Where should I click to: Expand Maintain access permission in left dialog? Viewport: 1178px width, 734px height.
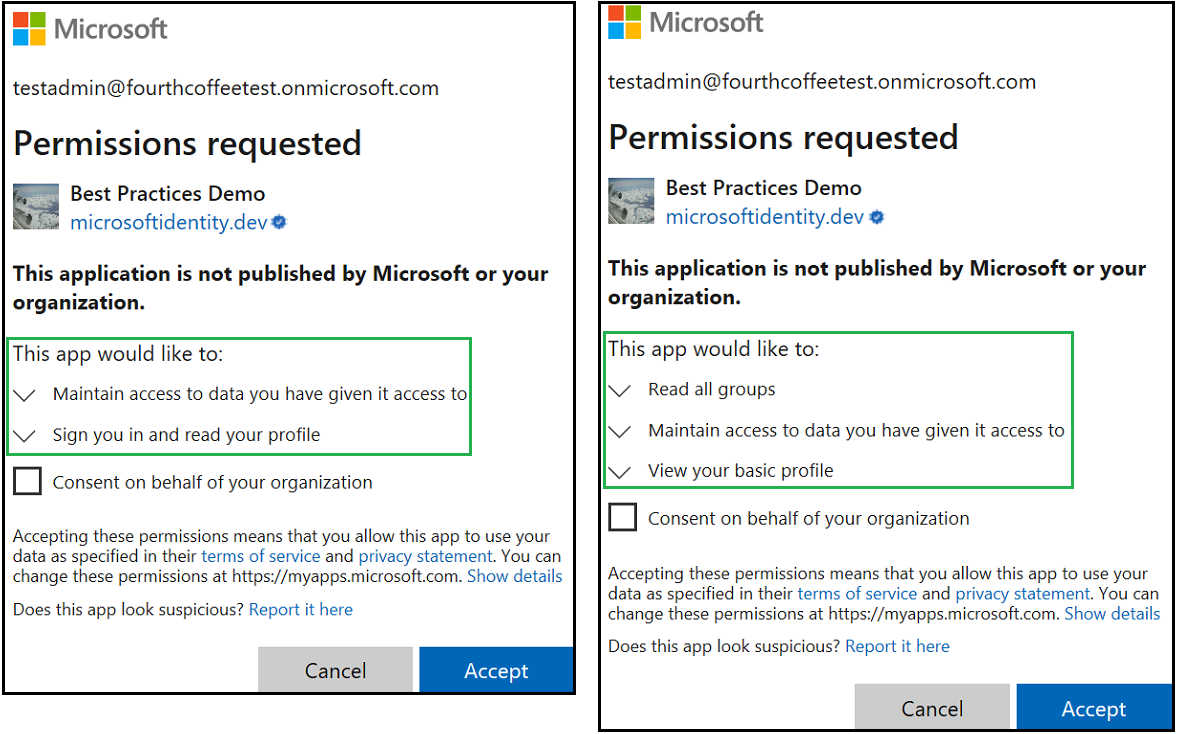tap(24, 394)
